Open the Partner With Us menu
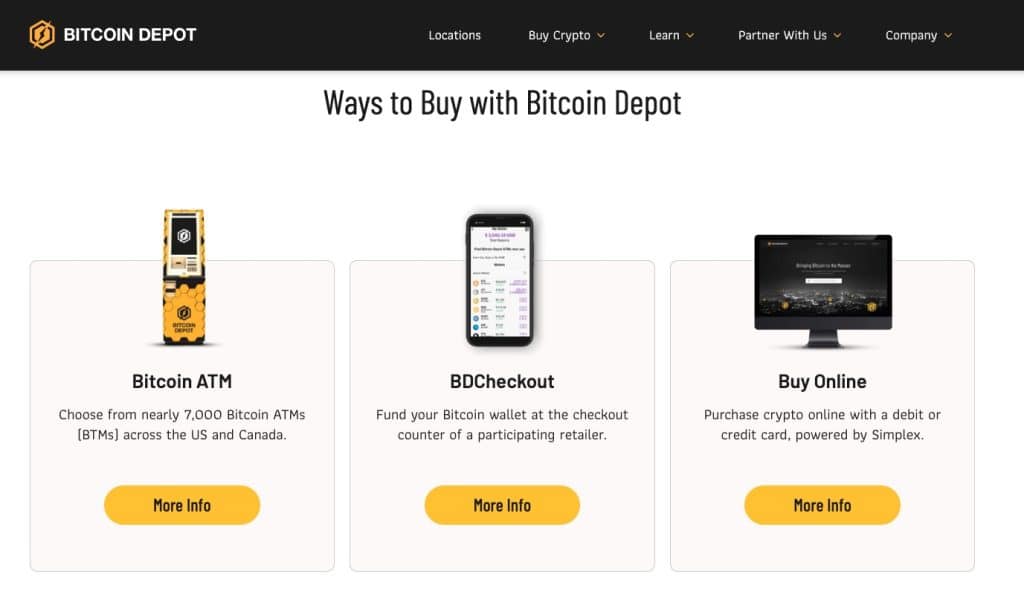 pos(782,35)
